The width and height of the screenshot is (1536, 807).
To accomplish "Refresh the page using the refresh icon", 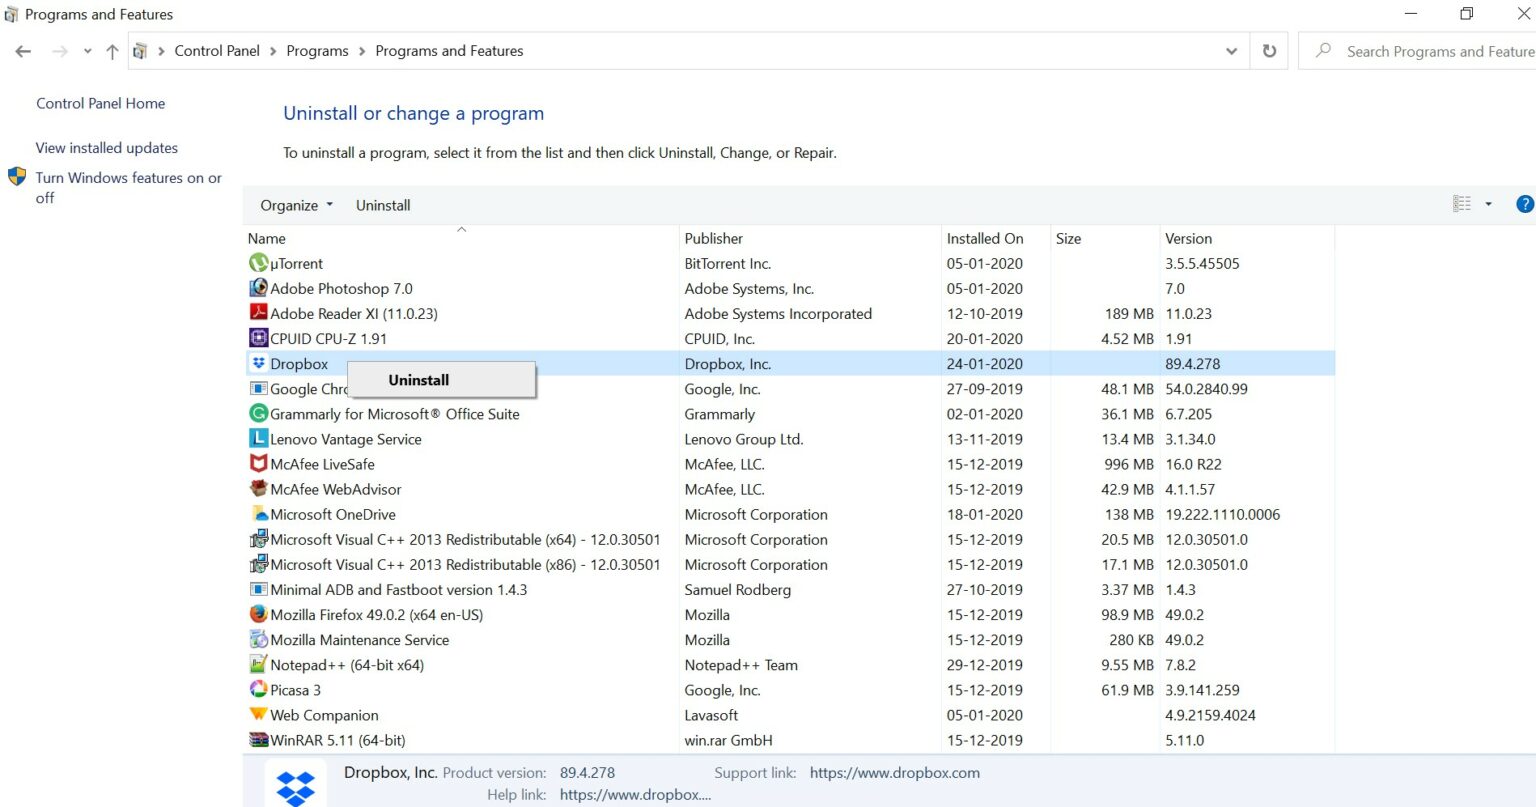I will [x=1268, y=51].
